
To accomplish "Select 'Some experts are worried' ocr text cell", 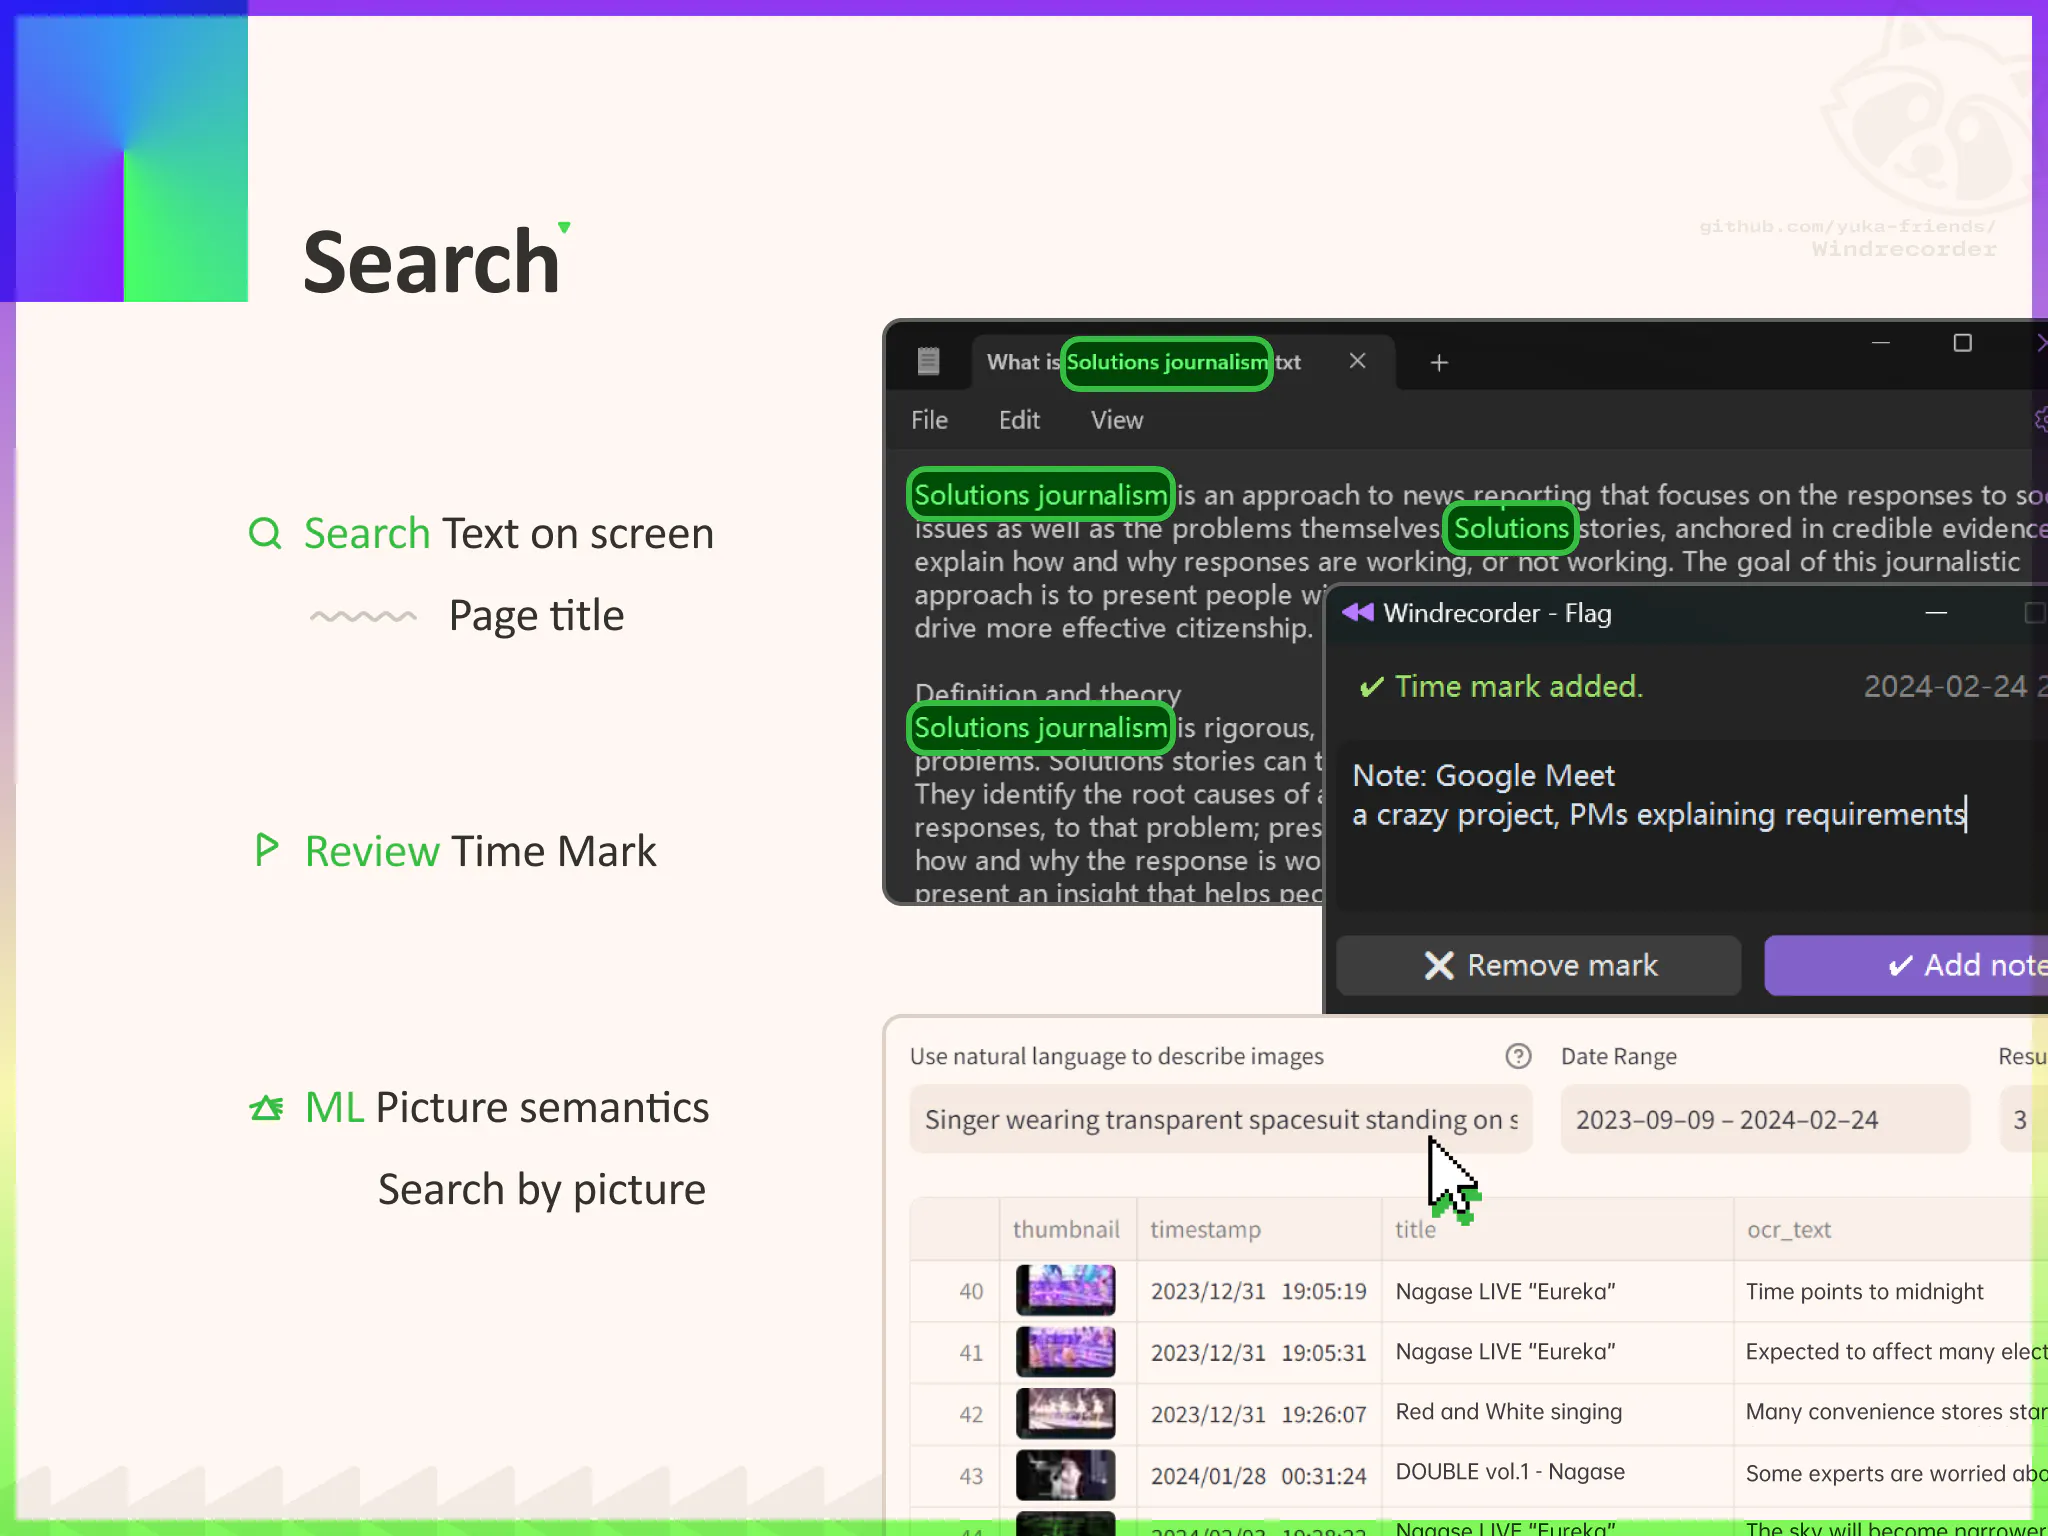I will coord(1890,1474).
